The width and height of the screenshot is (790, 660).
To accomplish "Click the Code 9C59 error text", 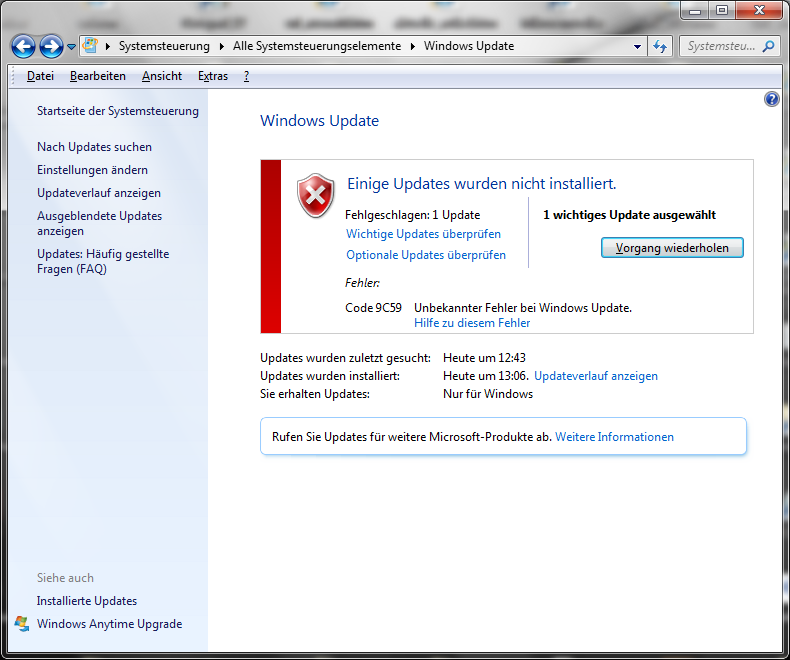I will click(373, 308).
